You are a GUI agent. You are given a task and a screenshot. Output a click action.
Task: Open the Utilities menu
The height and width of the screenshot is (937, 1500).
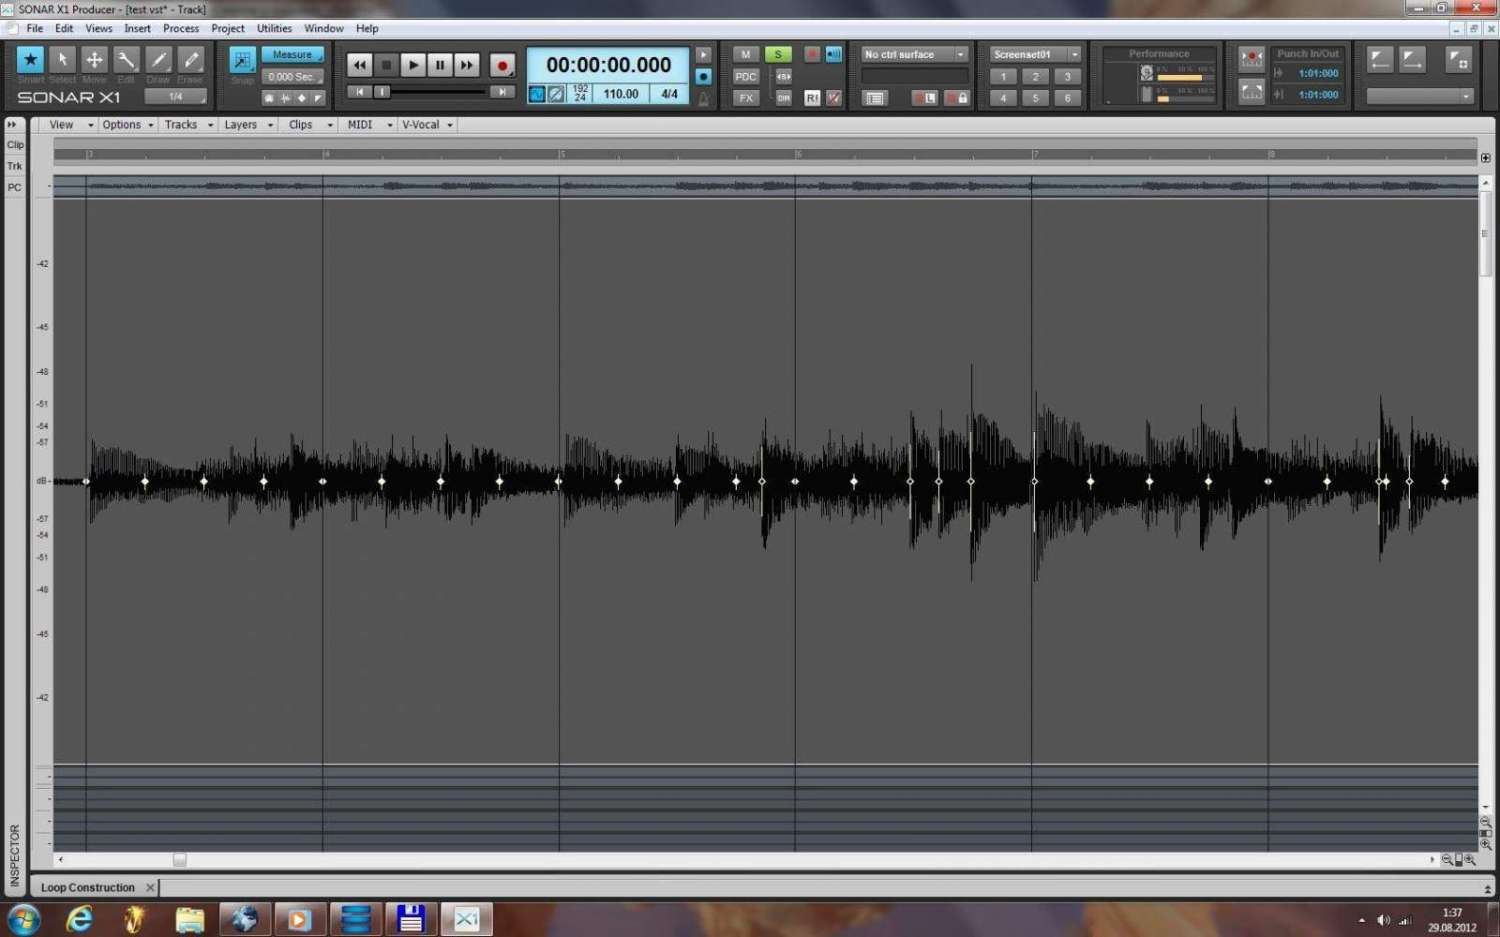[x=274, y=28]
